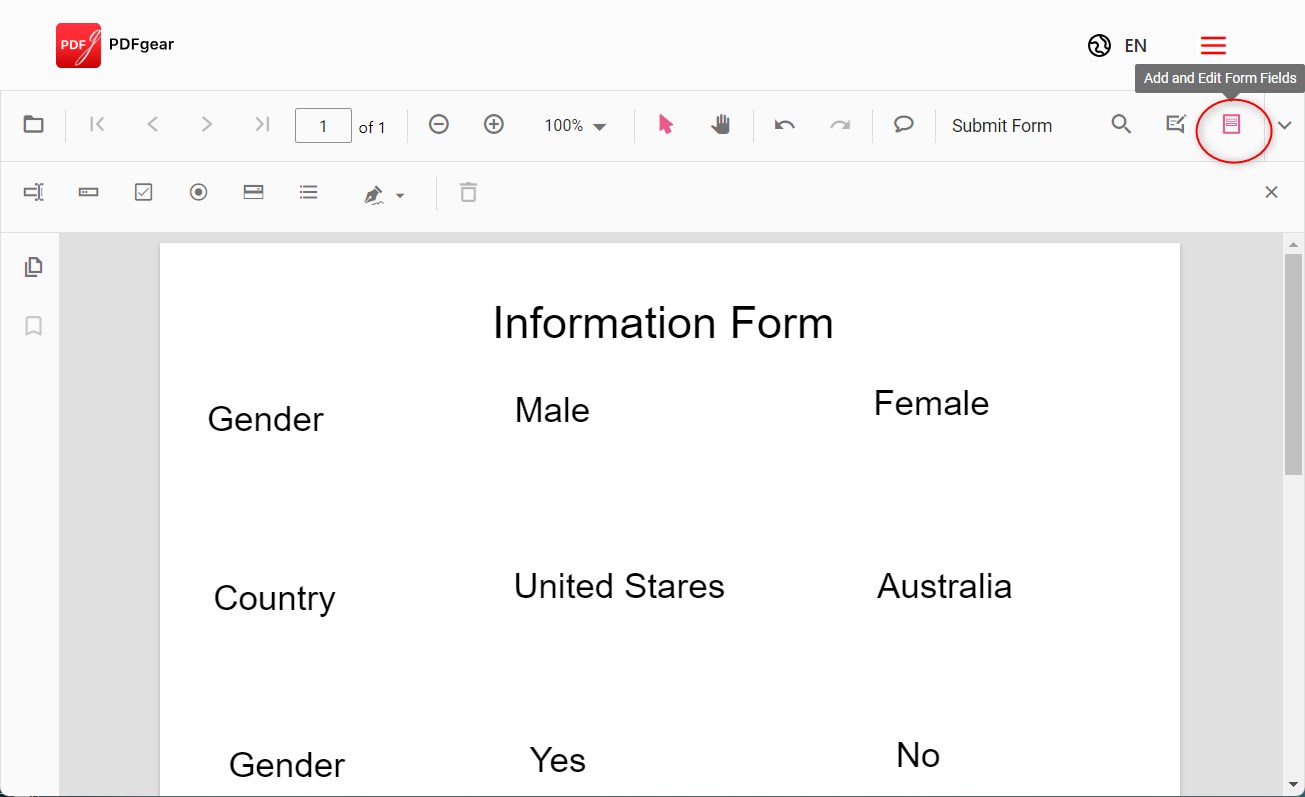
Task: Toggle Add and Edit Form Fields
Action: tap(1232, 124)
